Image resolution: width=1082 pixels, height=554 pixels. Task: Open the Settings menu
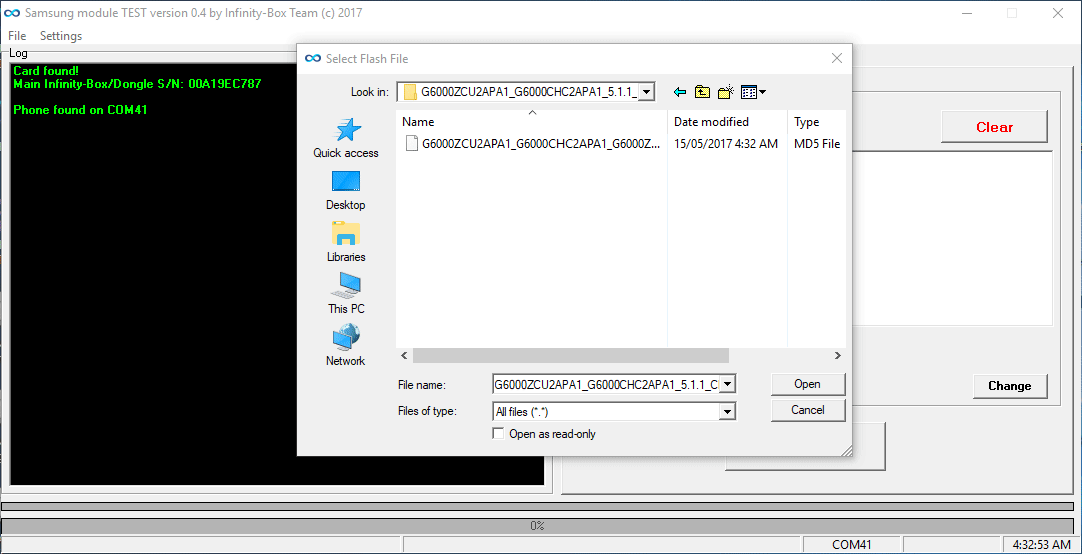coord(61,36)
